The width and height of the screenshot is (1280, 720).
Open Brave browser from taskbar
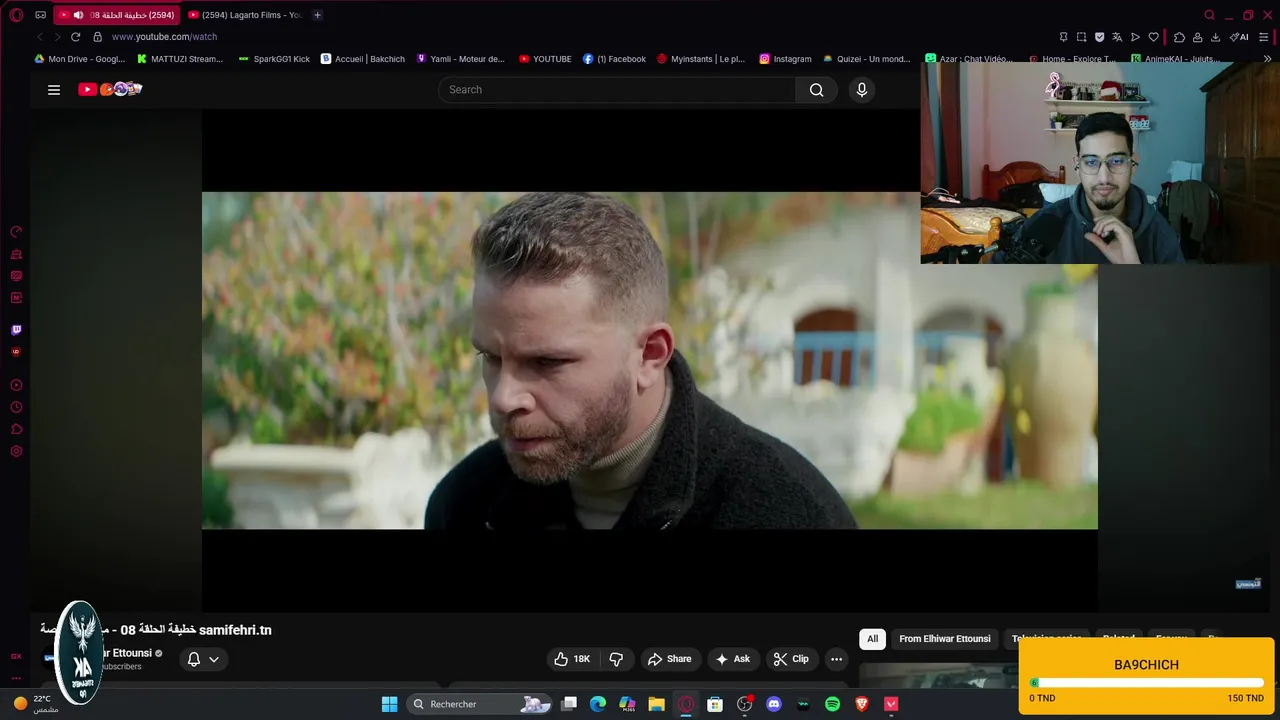(861, 704)
